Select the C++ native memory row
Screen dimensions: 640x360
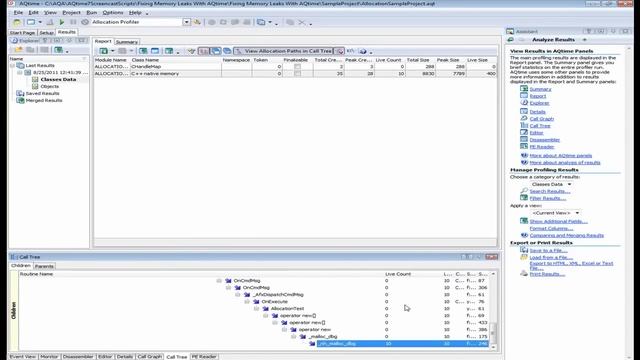click(x=295, y=74)
